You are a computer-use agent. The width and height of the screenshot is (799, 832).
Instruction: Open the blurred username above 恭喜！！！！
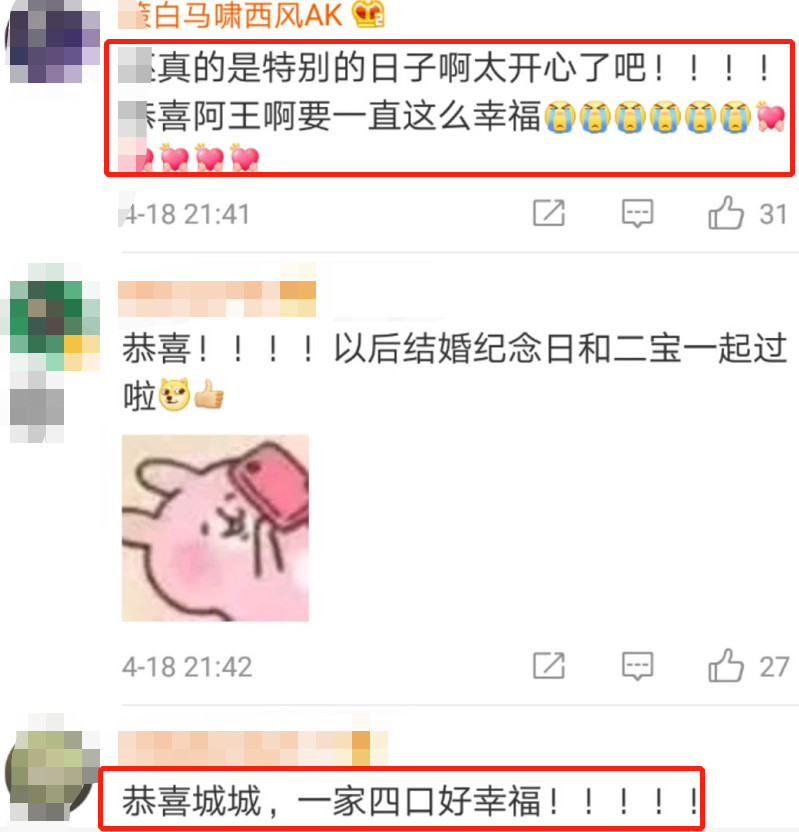(216, 299)
